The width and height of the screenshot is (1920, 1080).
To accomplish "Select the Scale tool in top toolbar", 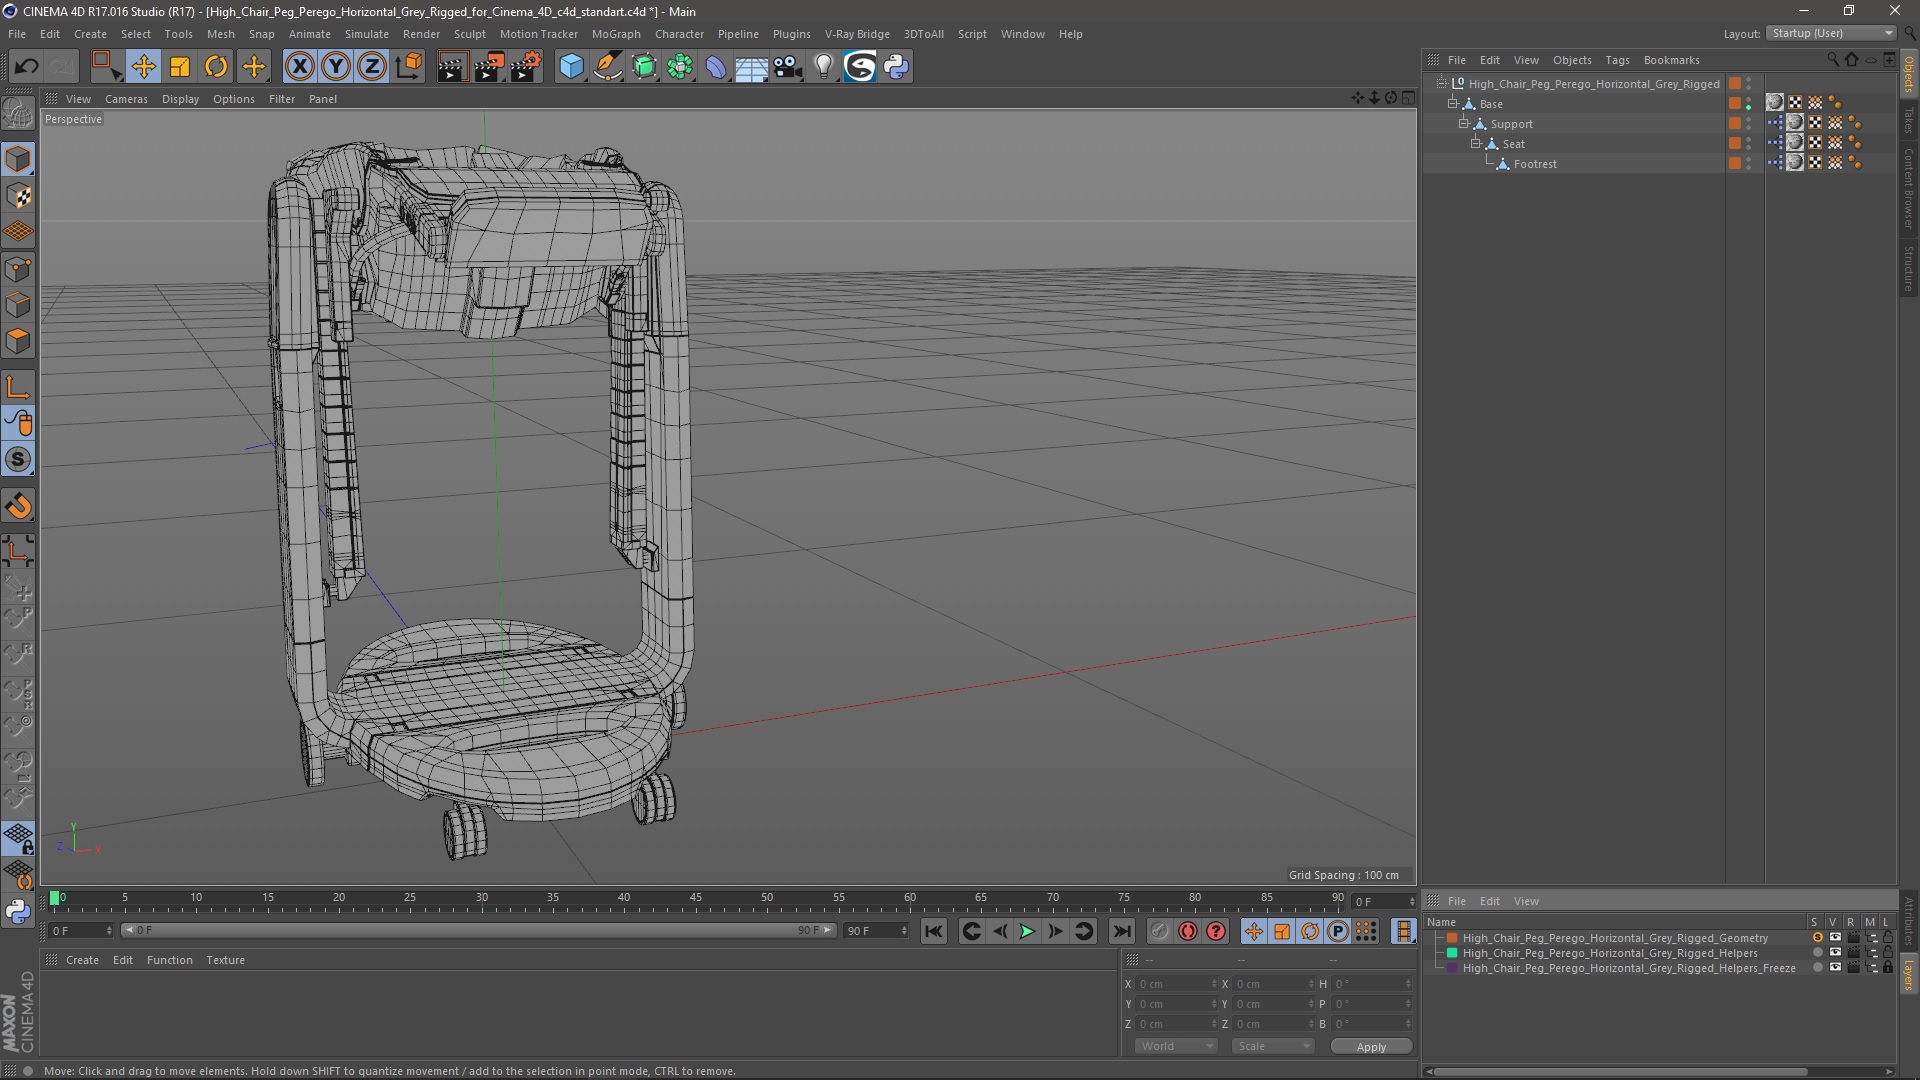I will pos(180,67).
